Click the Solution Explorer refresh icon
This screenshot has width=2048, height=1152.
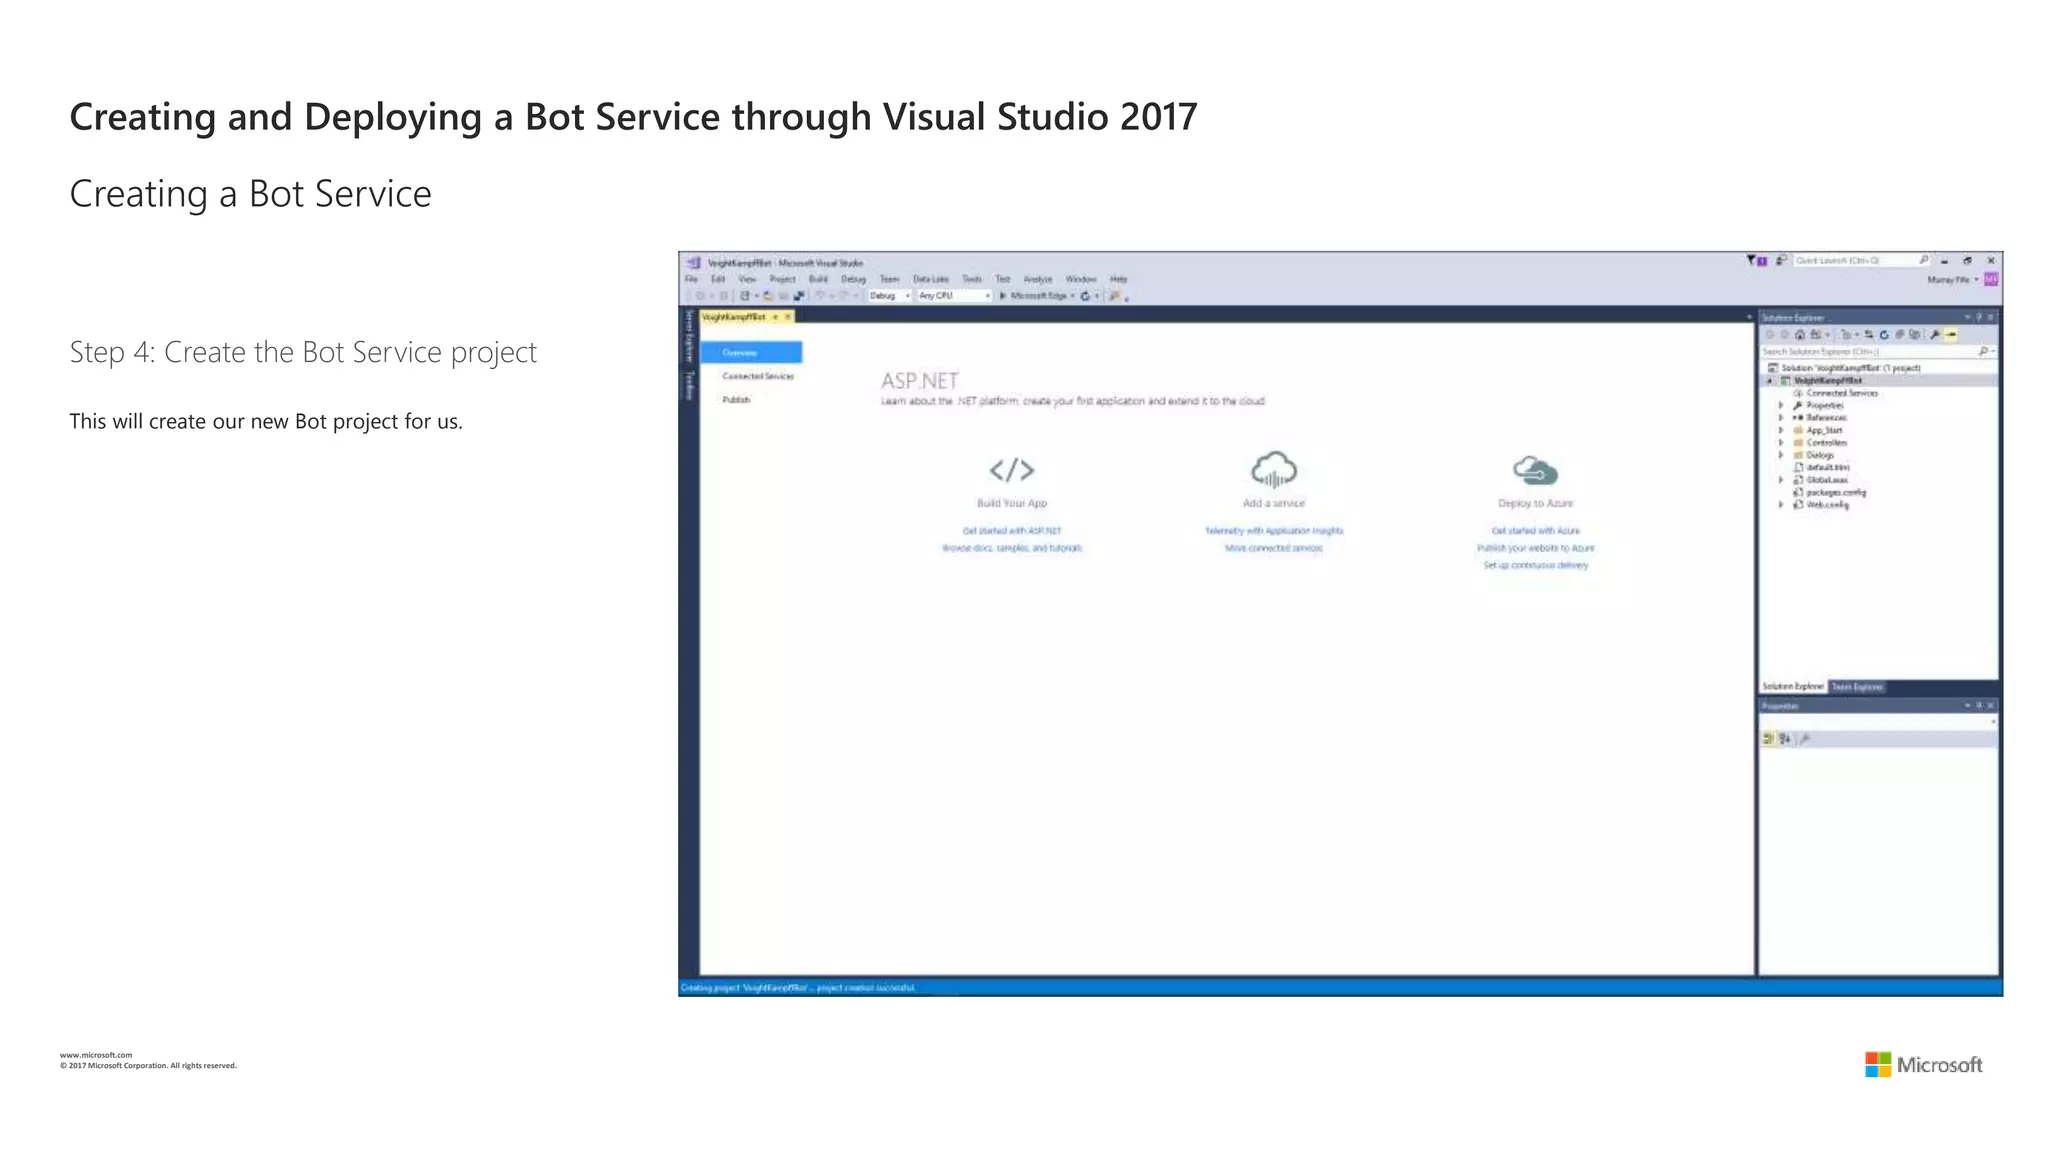point(1884,335)
